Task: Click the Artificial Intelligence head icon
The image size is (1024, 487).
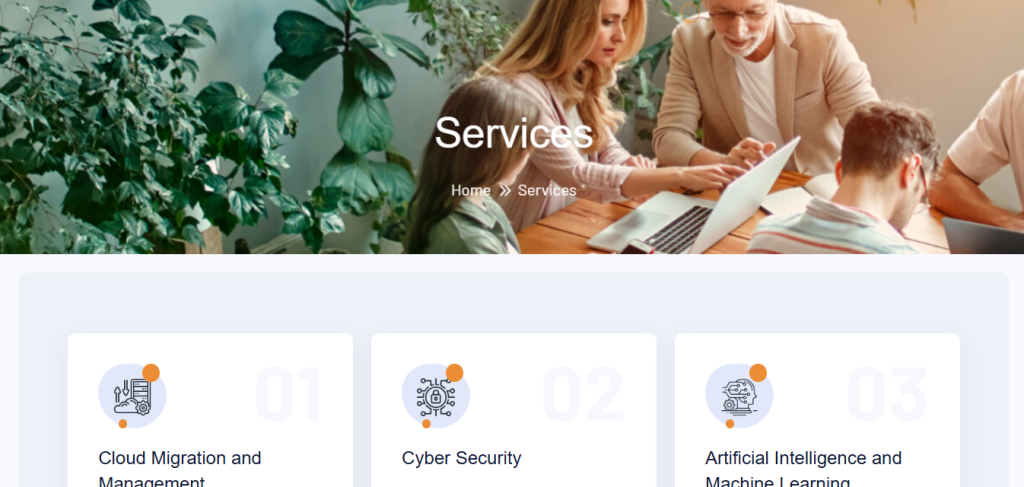Action: [x=739, y=396]
